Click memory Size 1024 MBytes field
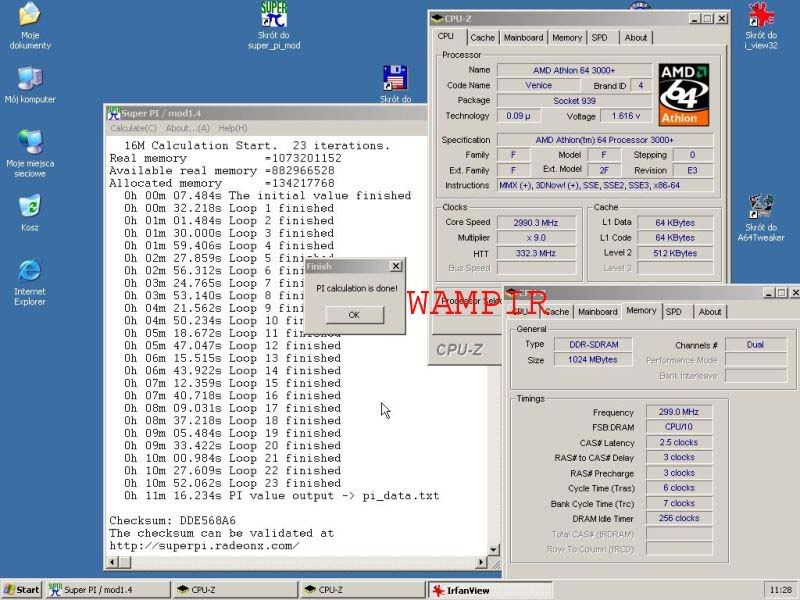 pos(593,360)
